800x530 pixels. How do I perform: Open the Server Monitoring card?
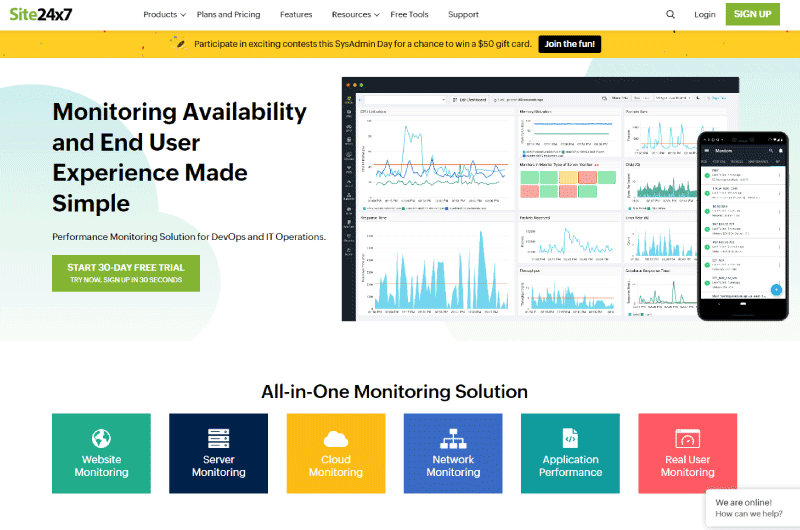(218, 453)
